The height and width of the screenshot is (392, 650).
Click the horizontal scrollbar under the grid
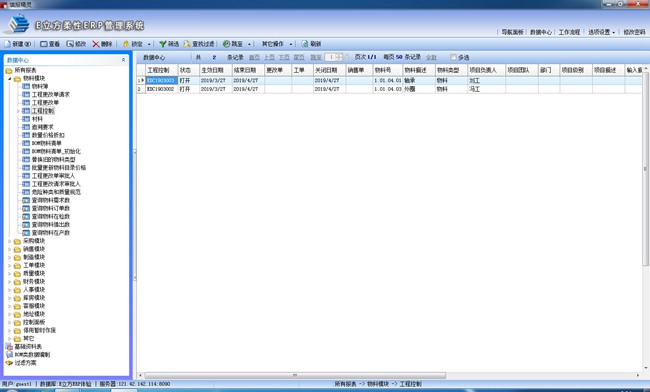click(x=295, y=375)
